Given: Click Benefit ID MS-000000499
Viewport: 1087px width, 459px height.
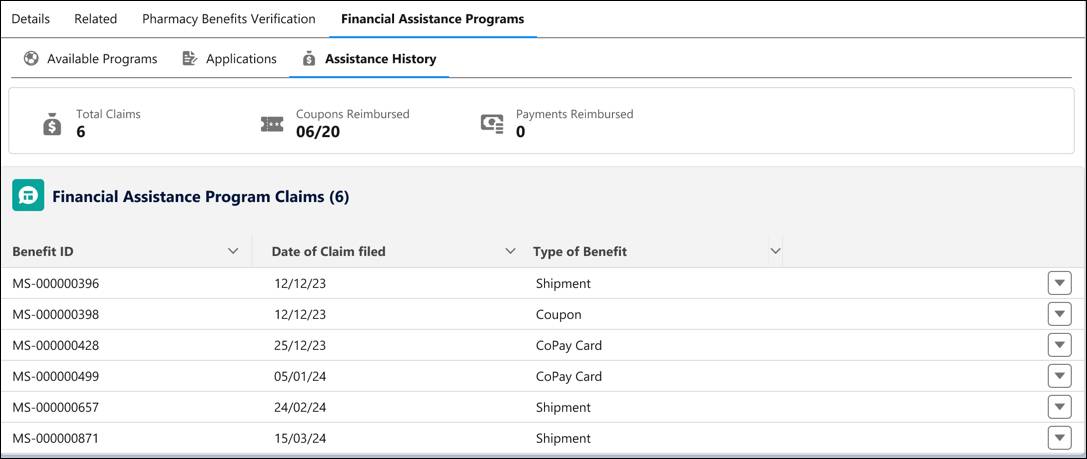Looking at the screenshot, I should 55,376.
